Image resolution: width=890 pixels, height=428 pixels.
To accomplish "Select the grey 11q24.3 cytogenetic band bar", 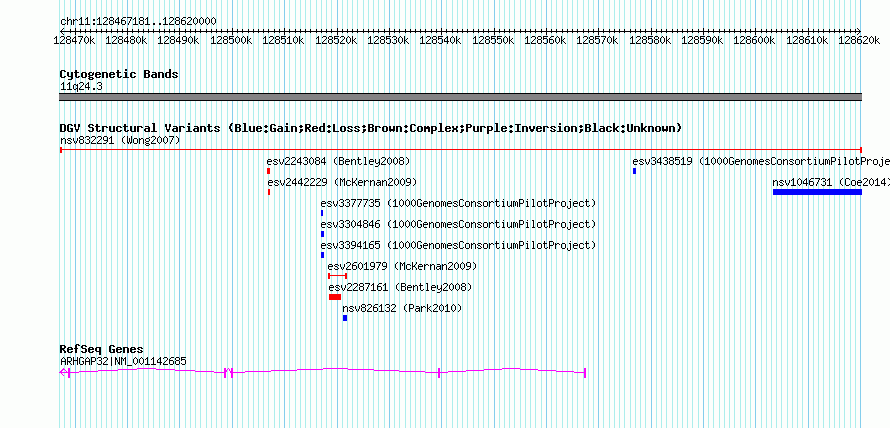I will click(461, 97).
